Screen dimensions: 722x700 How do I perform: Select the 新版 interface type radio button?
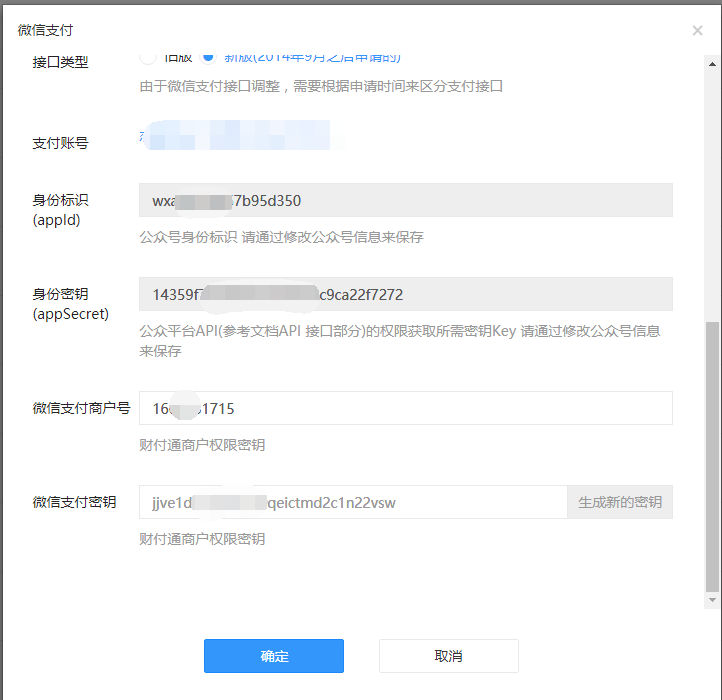(208, 58)
